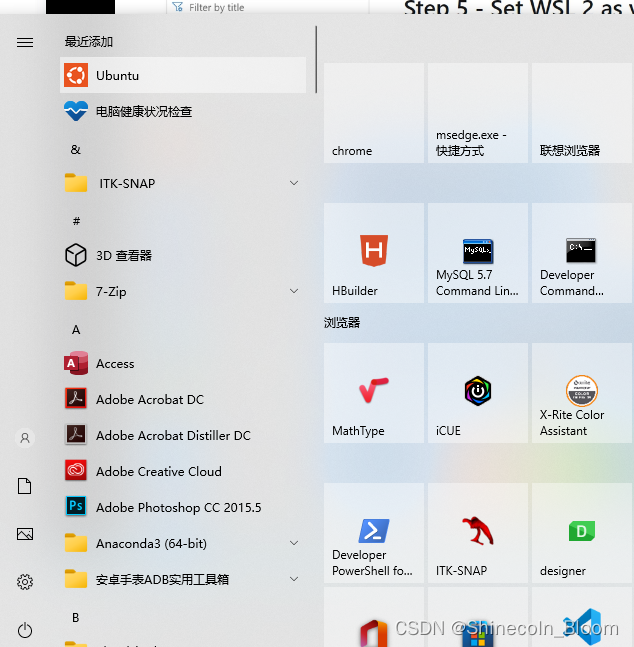Viewport: 634px width, 647px height.
Task: Click the Power button icon
Action: [25, 630]
